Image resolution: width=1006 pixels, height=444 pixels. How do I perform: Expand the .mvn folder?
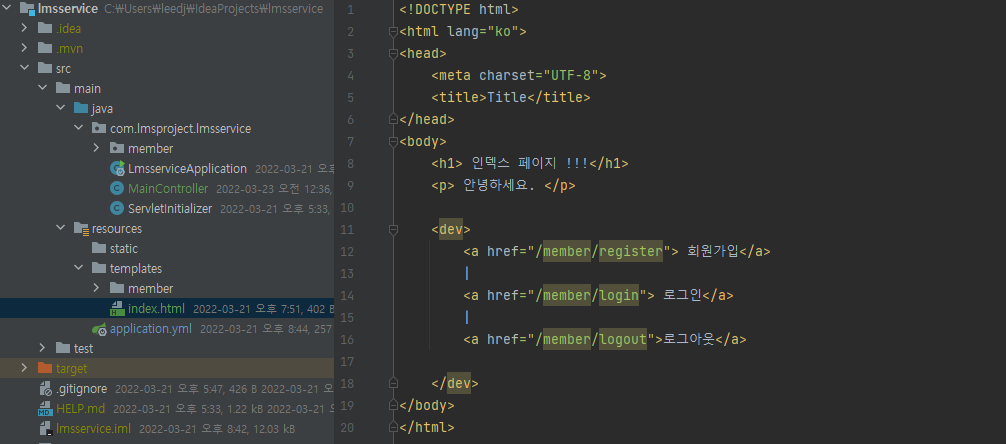point(24,48)
